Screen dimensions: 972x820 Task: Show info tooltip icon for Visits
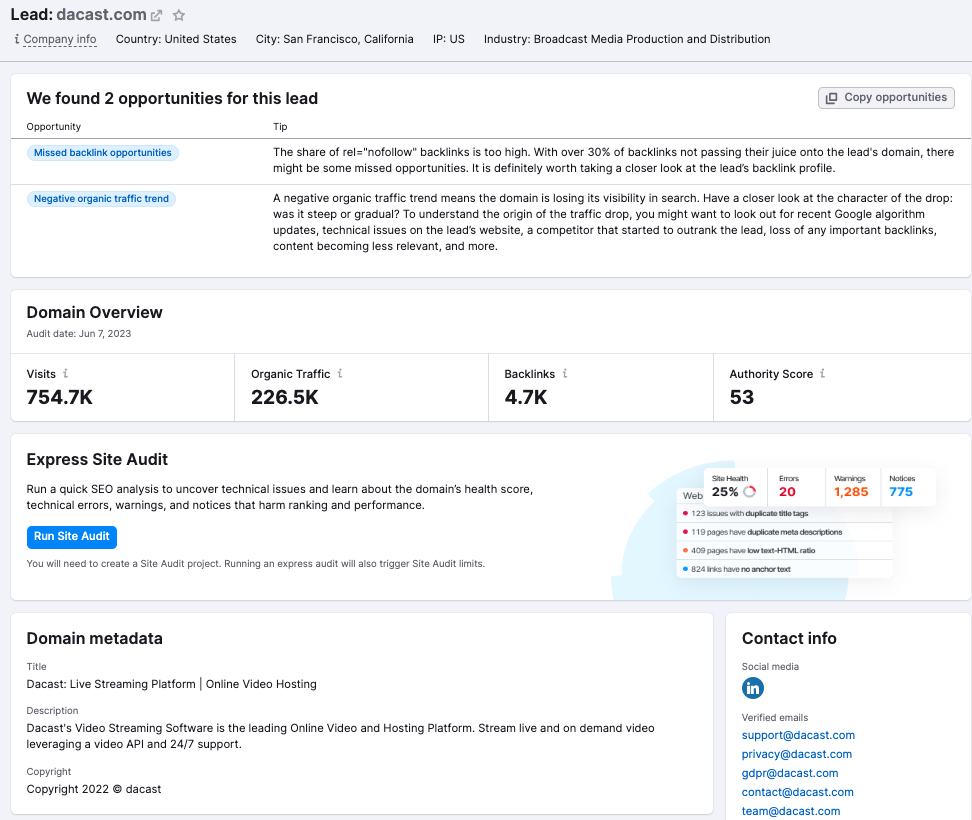tap(66, 373)
